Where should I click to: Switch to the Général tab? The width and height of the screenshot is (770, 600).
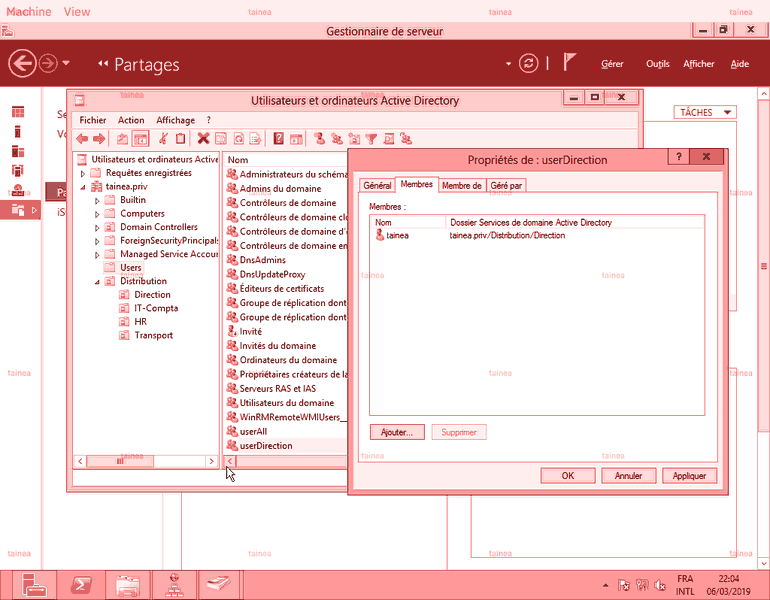(x=377, y=186)
